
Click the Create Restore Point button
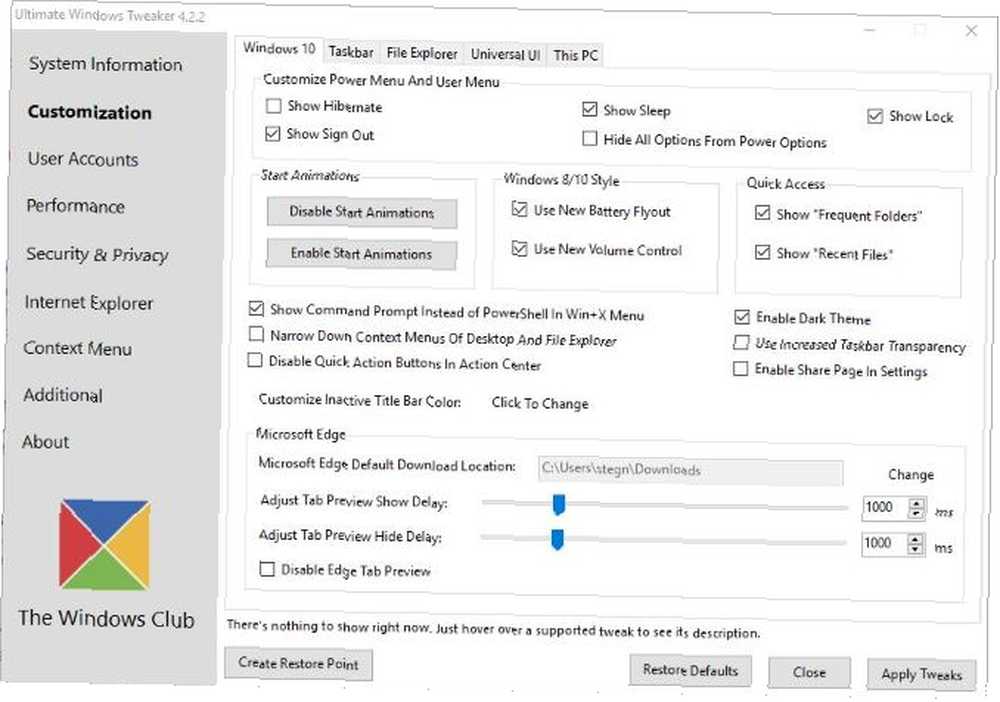298,664
